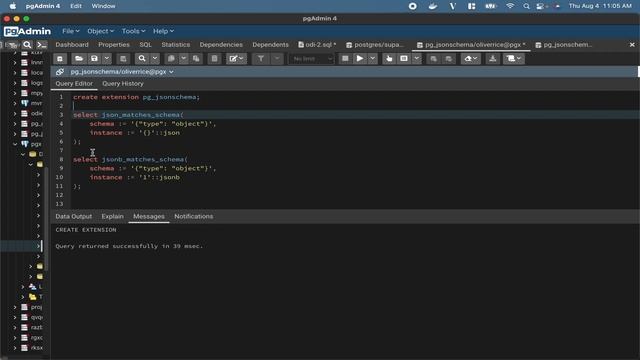Open the Messages results tab
This screenshot has height=360, width=640.
click(x=149, y=216)
